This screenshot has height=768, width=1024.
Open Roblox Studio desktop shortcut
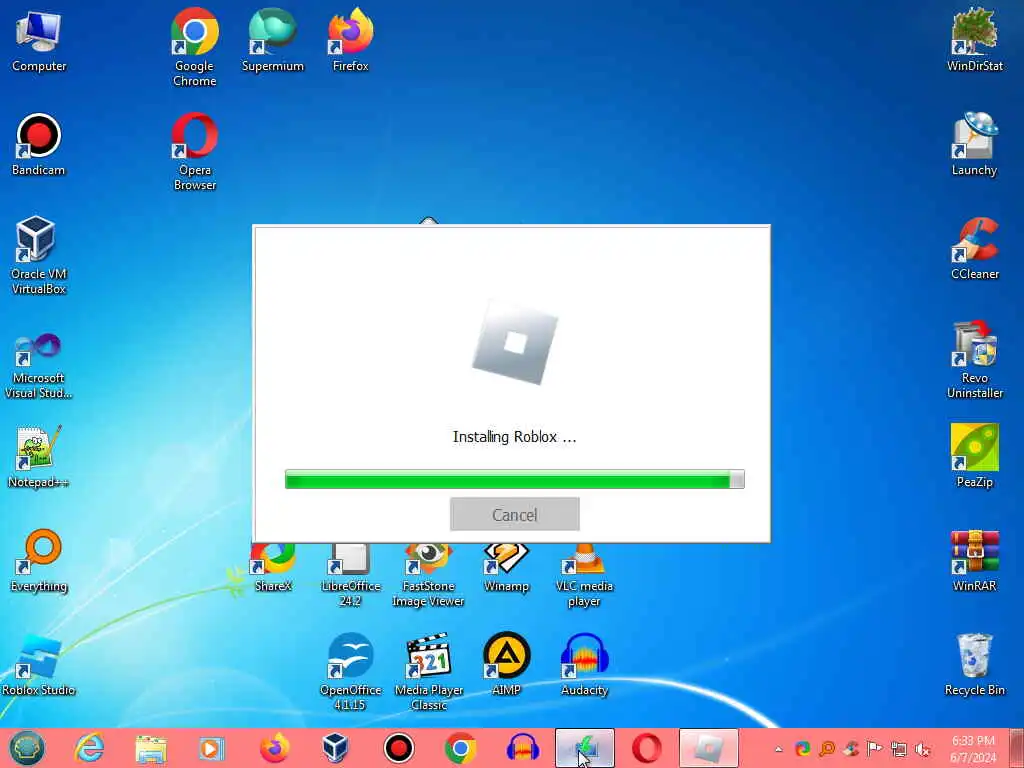(39, 665)
